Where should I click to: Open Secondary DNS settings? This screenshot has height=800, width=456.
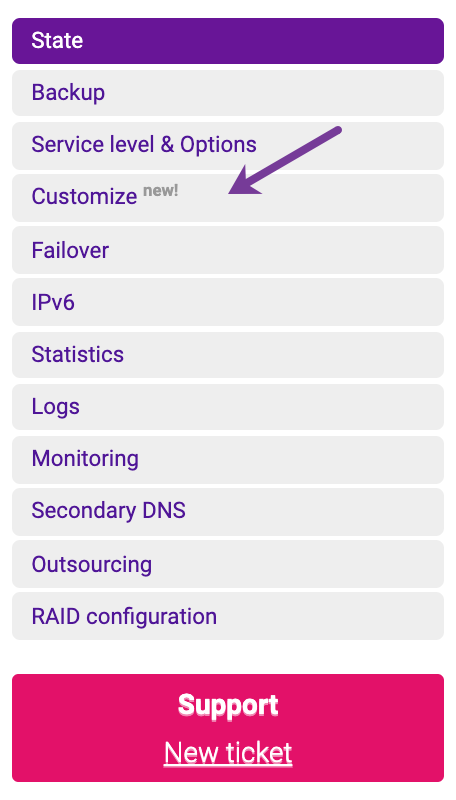click(x=228, y=512)
